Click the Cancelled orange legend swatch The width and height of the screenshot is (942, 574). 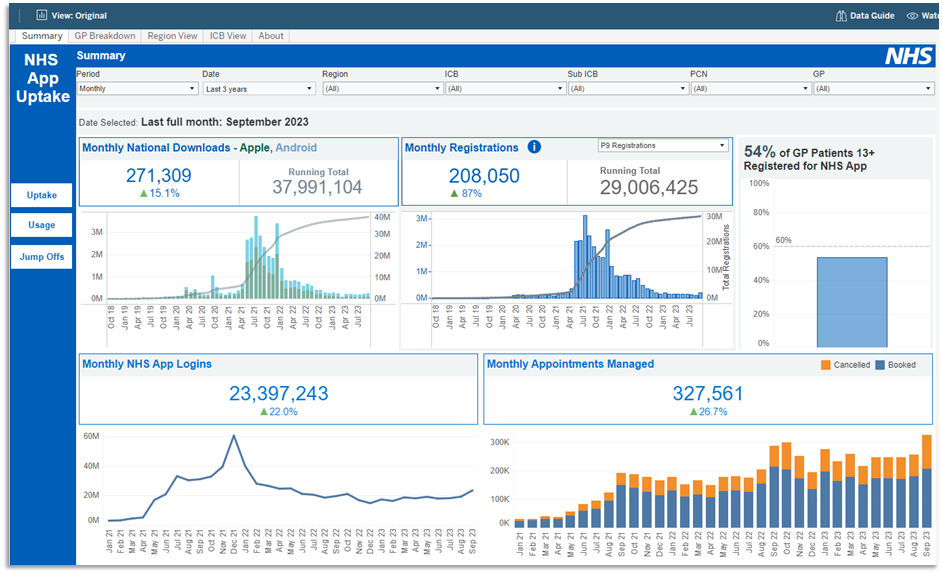coord(825,365)
